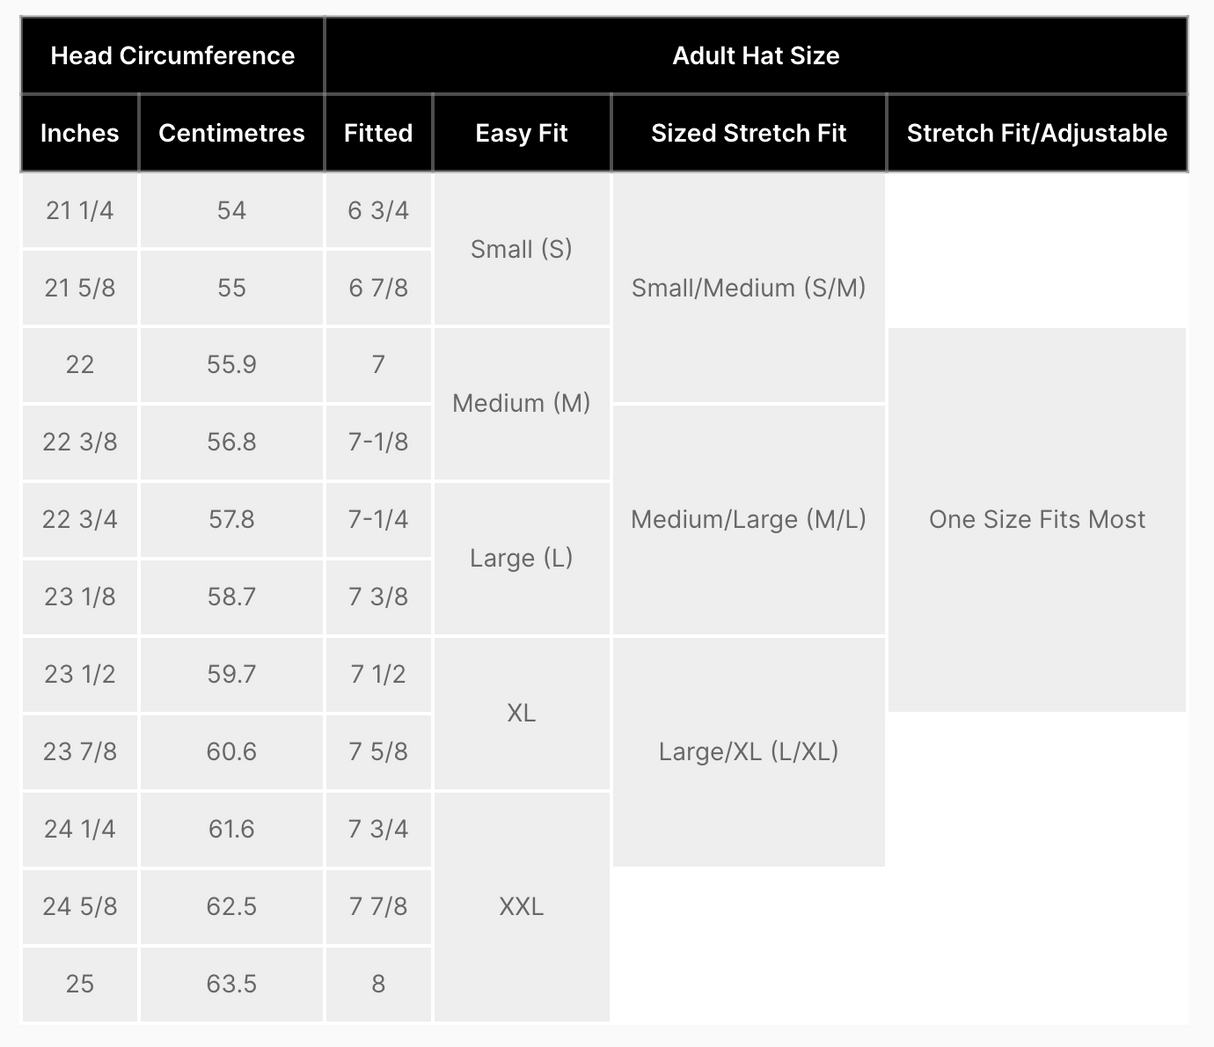The width and height of the screenshot is (1214, 1047).
Task: Click the Sized Stretch Fit header
Action: point(748,133)
